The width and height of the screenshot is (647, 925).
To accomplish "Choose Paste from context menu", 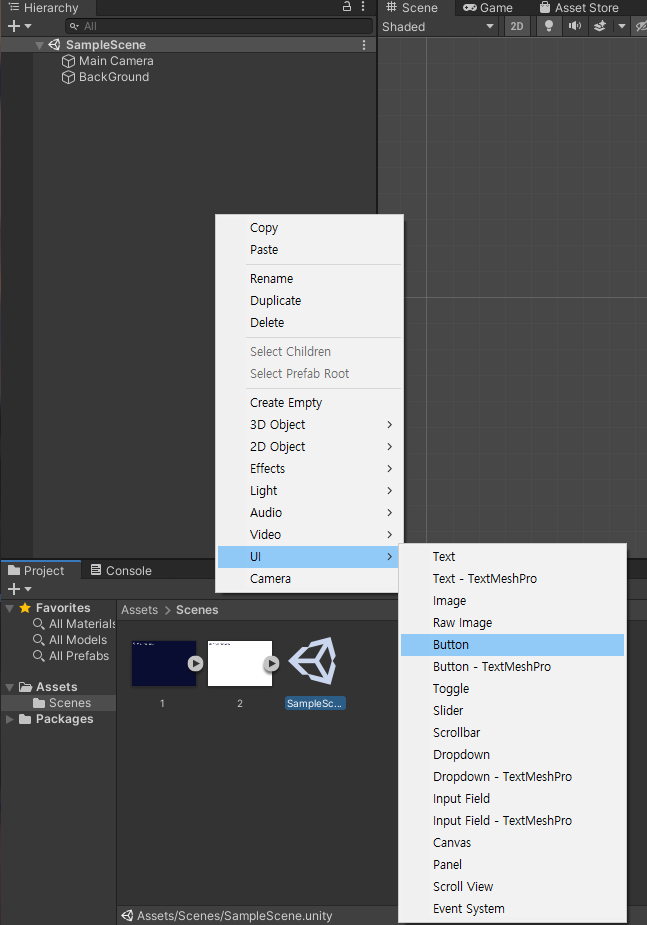I will click(x=310, y=250).
